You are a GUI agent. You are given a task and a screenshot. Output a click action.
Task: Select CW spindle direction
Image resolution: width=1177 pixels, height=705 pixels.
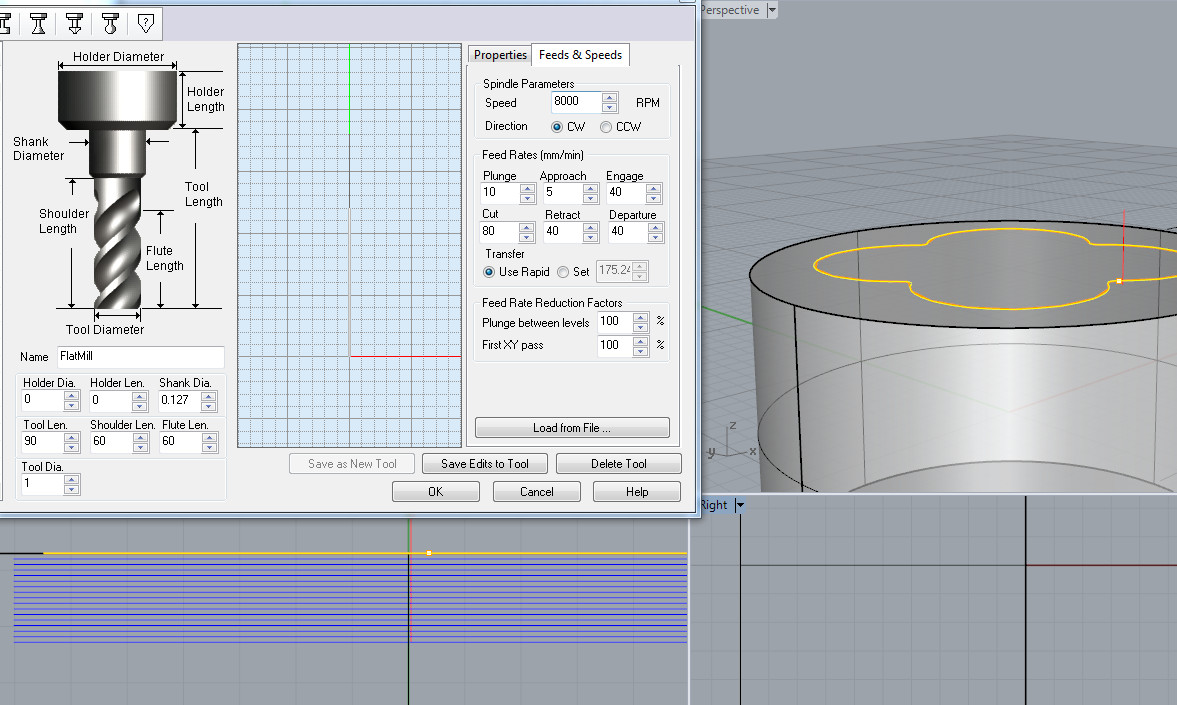tap(557, 127)
